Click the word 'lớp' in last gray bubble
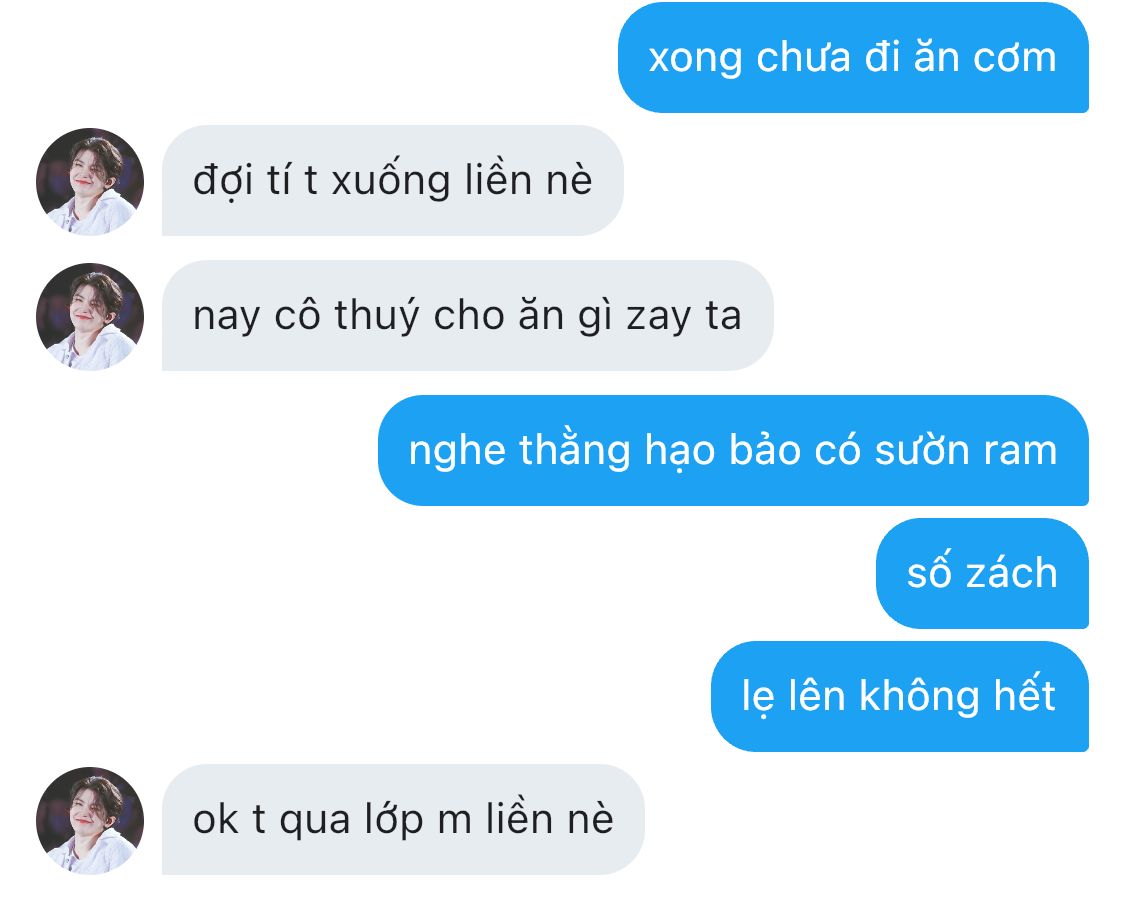 pyautogui.click(x=393, y=820)
